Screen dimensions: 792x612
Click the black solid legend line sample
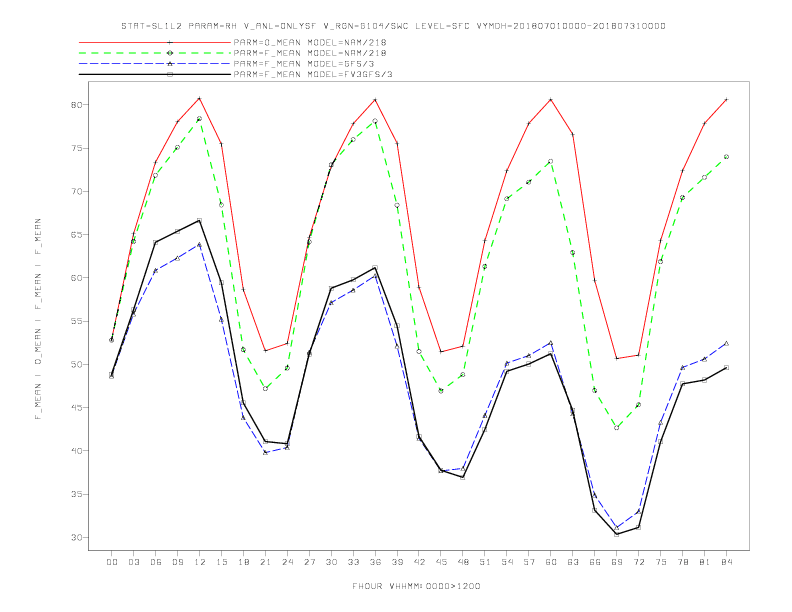[155, 74]
